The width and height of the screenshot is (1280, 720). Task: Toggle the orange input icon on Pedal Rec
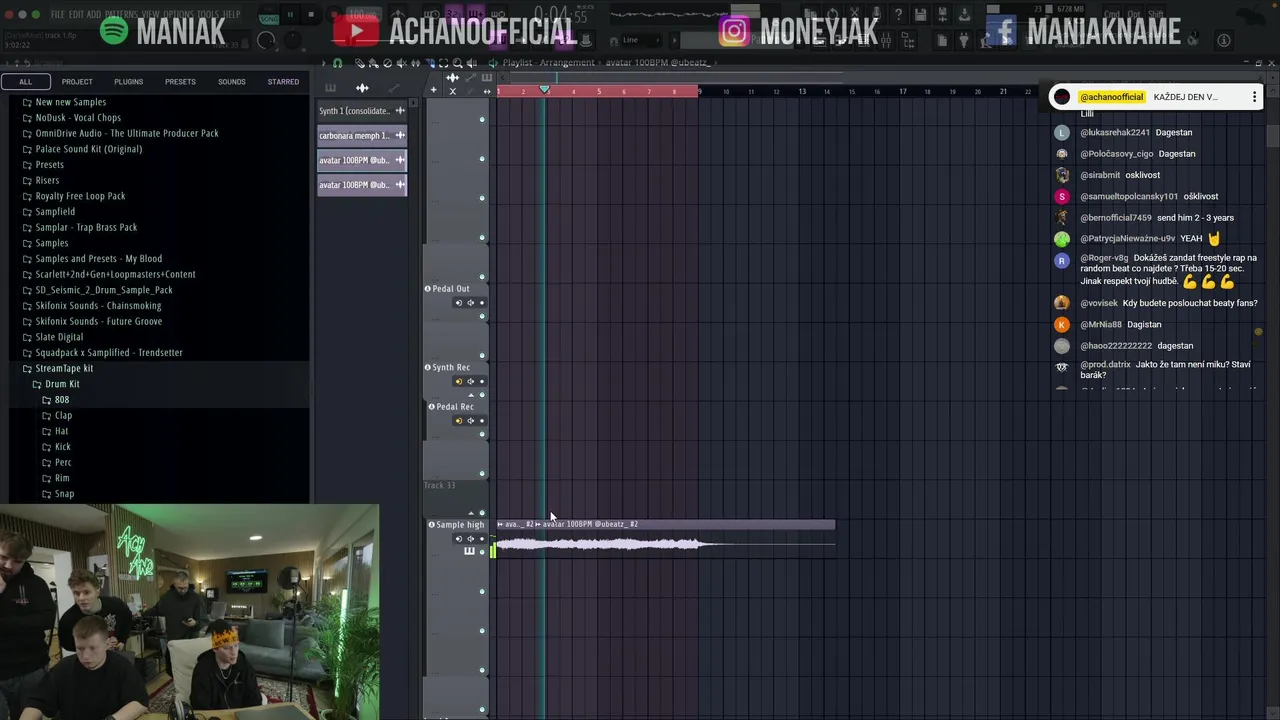[459, 420]
